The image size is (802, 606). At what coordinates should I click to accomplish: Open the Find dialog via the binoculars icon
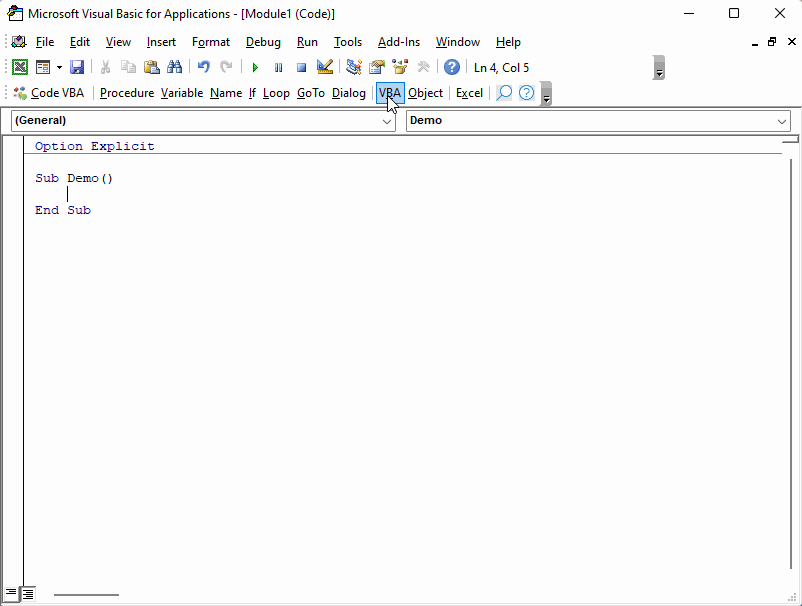click(175, 67)
